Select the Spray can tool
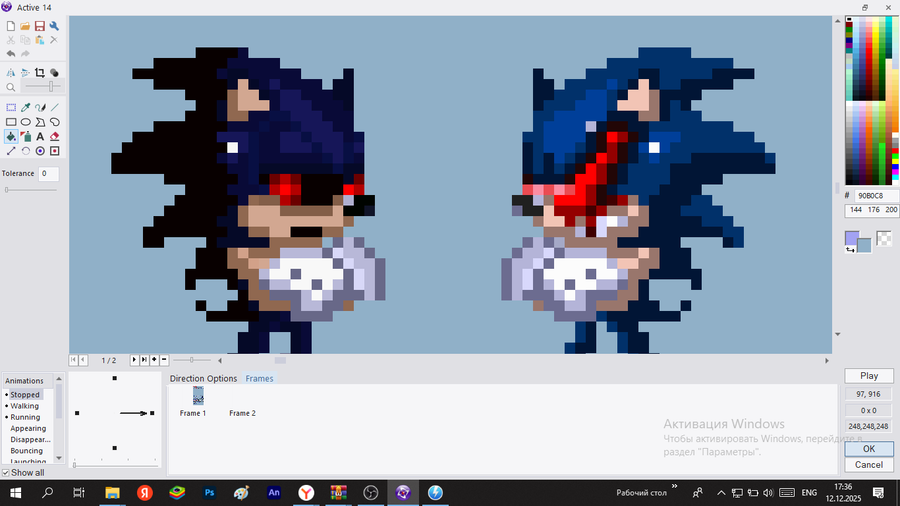This screenshot has width=900, height=506. (25, 137)
